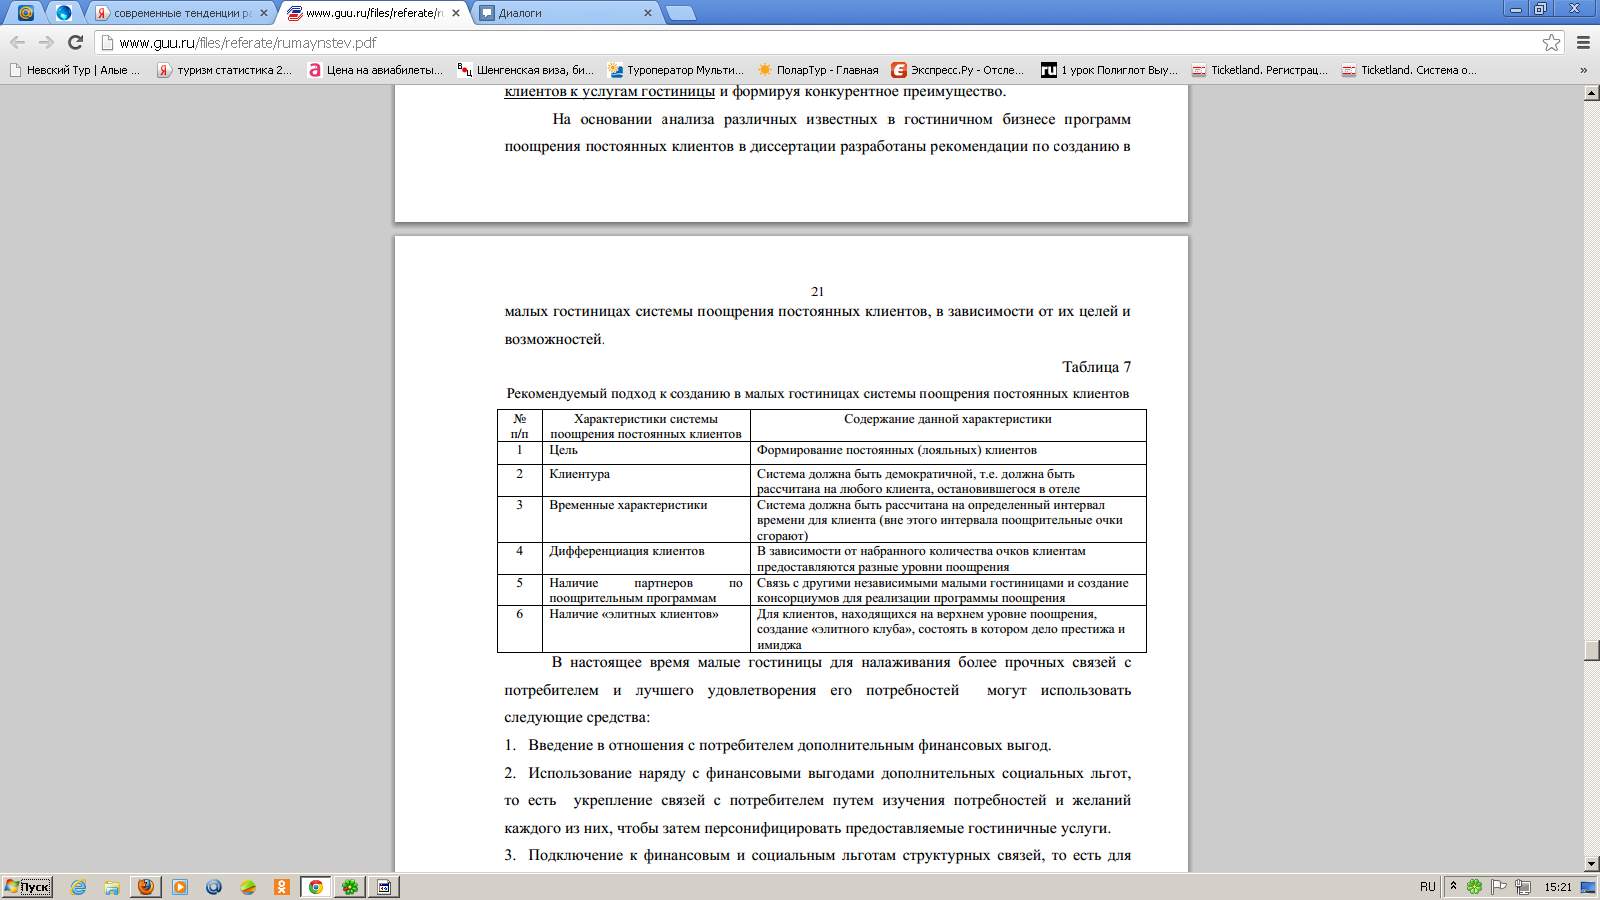This screenshot has width=1600, height=900.
Task: Select the www.guu.ru/files/referate tab
Action: click(372, 13)
